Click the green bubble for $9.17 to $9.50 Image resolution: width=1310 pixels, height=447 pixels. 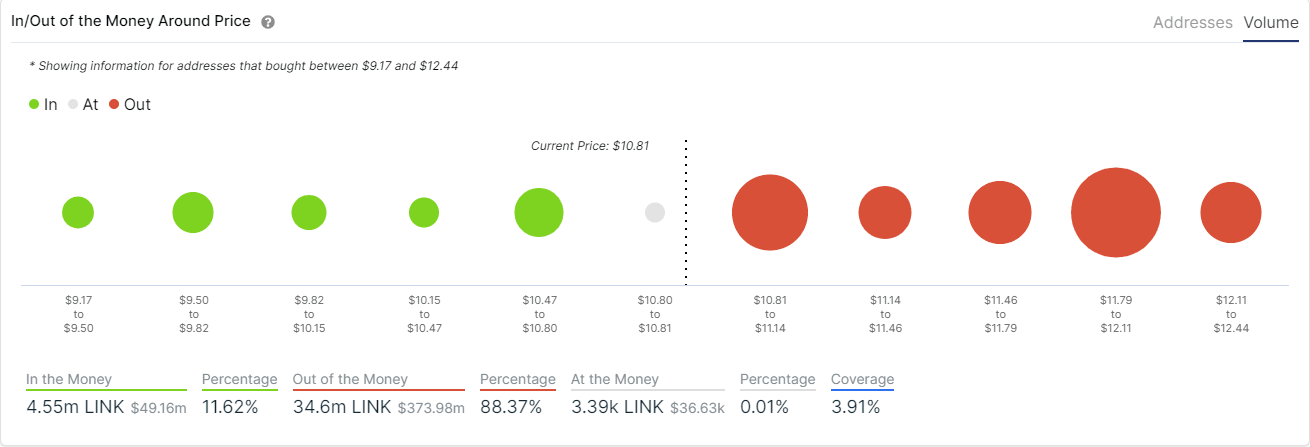78,213
